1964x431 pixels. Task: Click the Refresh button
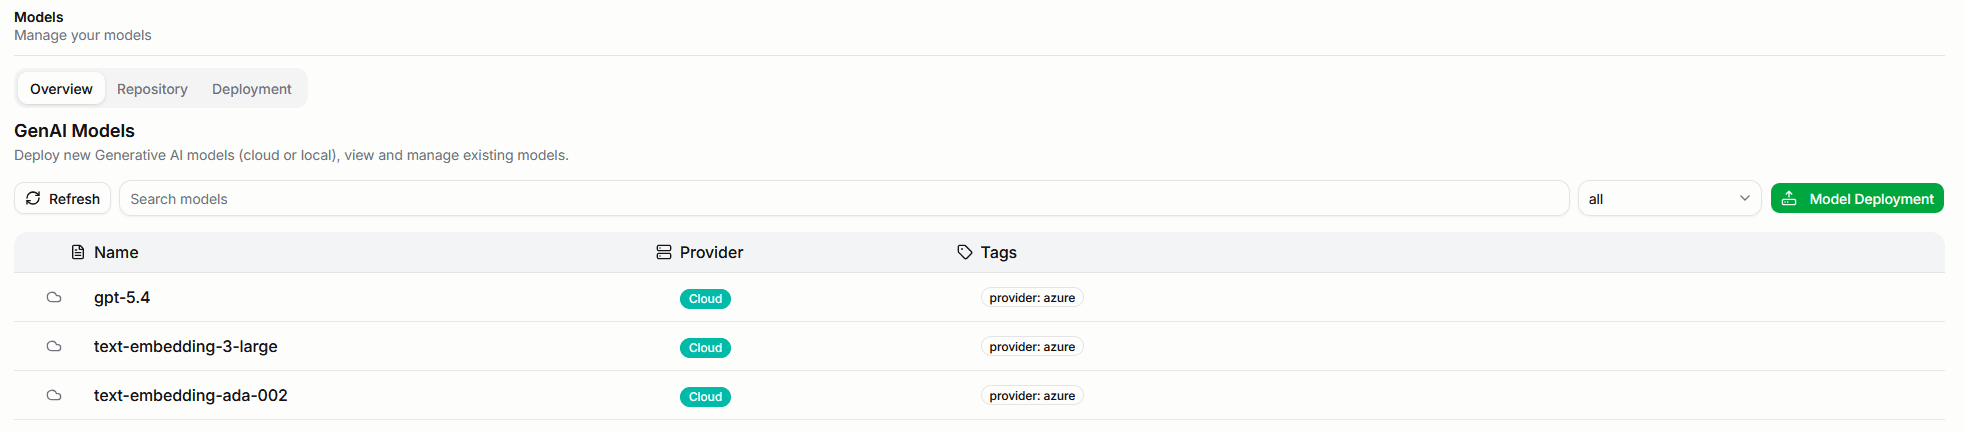[x=62, y=198]
